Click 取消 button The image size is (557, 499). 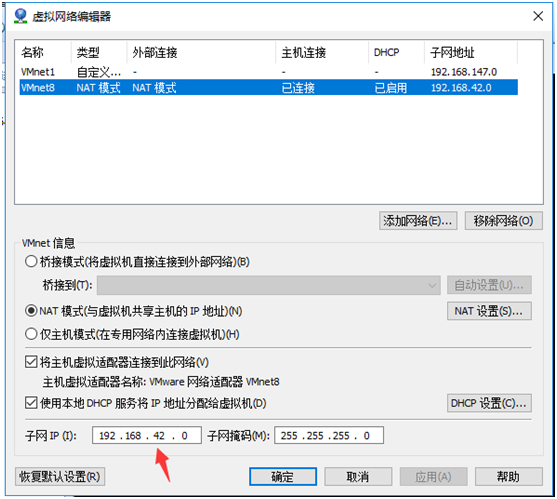coord(358,476)
